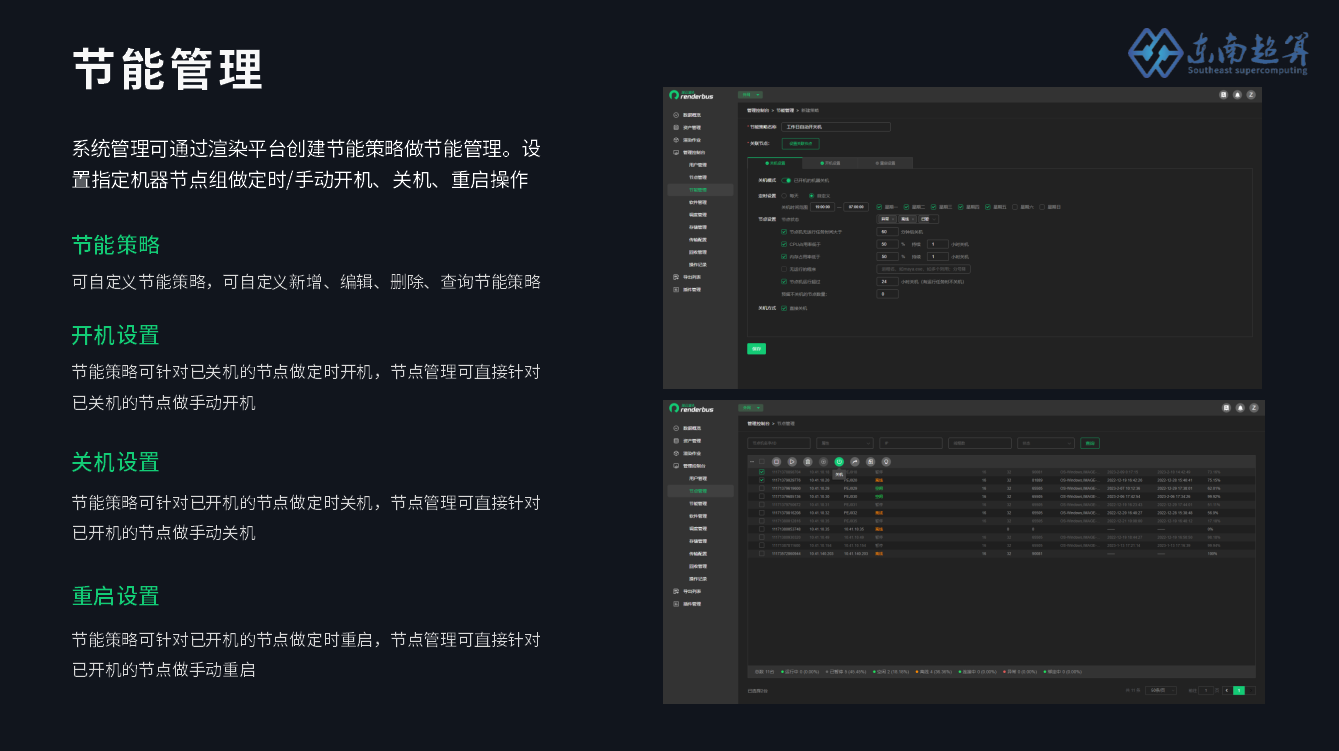The width and height of the screenshot is (1339, 751).
Task: Click the copy icon in node list toolbar
Action: pyautogui.click(x=870, y=461)
